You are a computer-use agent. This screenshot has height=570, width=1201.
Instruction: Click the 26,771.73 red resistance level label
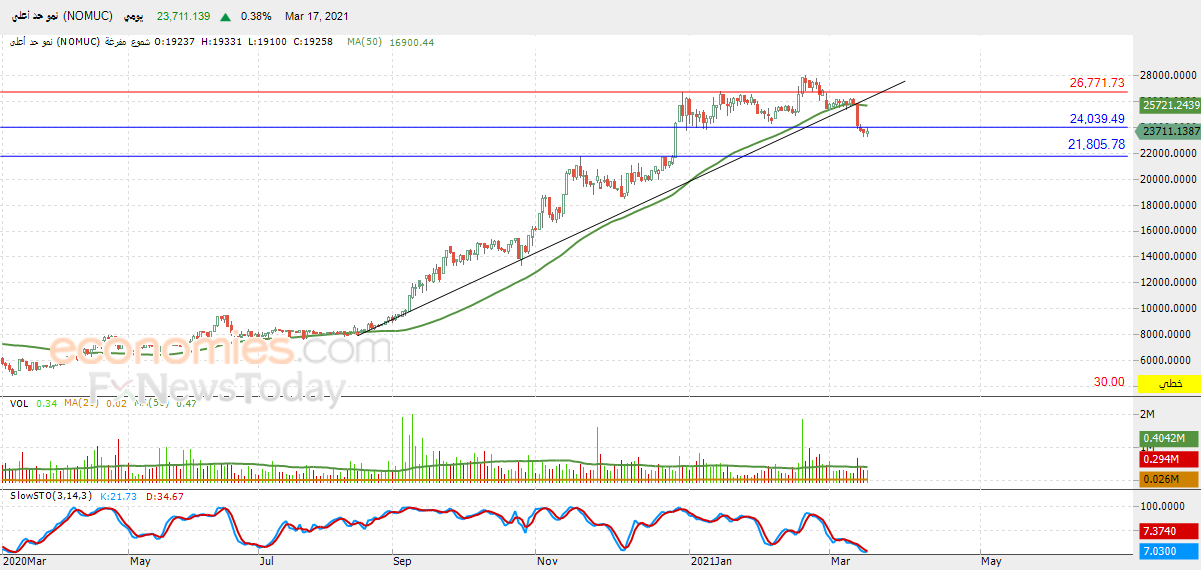point(1097,83)
